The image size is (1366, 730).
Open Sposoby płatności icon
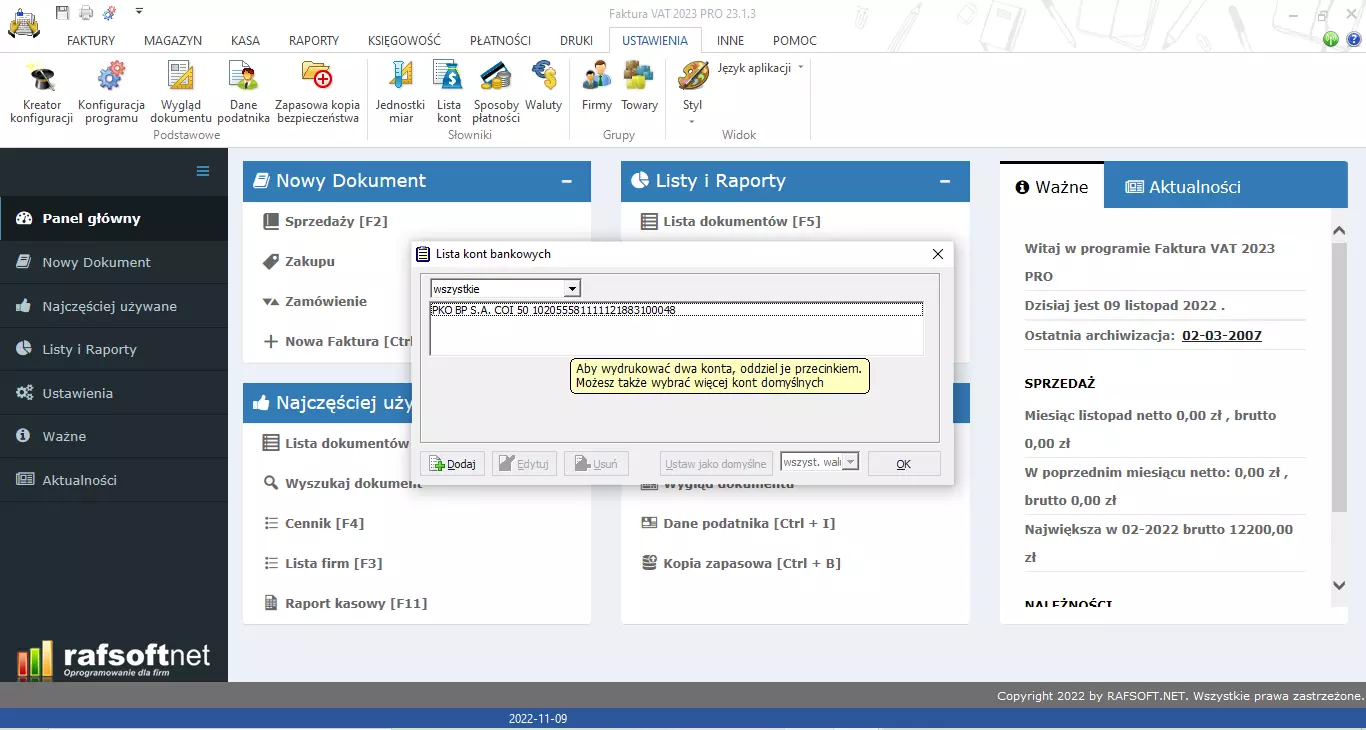click(496, 78)
